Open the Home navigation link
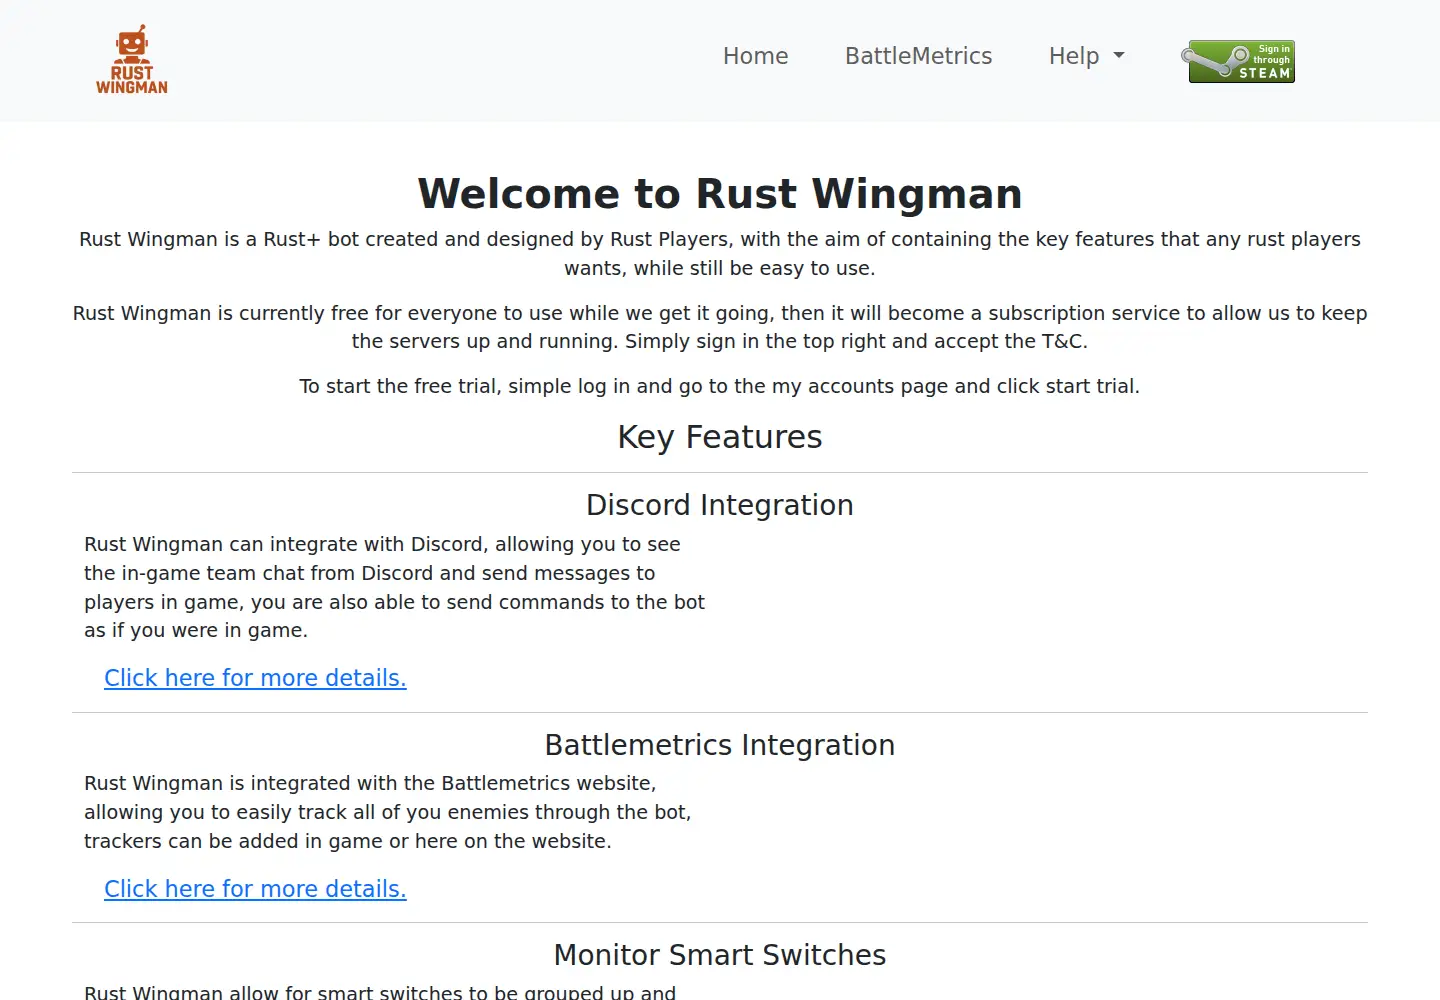The height and width of the screenshot is (1000, 1440). point(756,56)
